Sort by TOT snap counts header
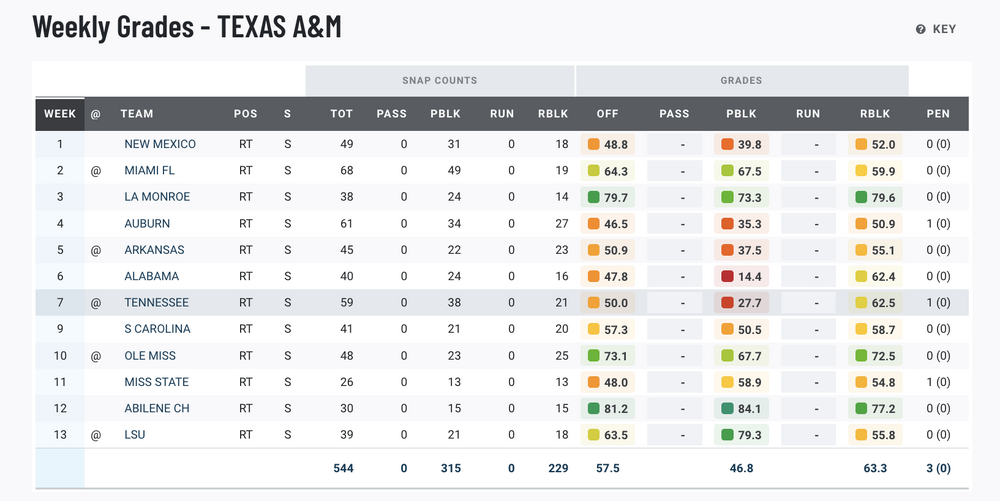Viewport: 1000px width, 501px height. point(341,114)
